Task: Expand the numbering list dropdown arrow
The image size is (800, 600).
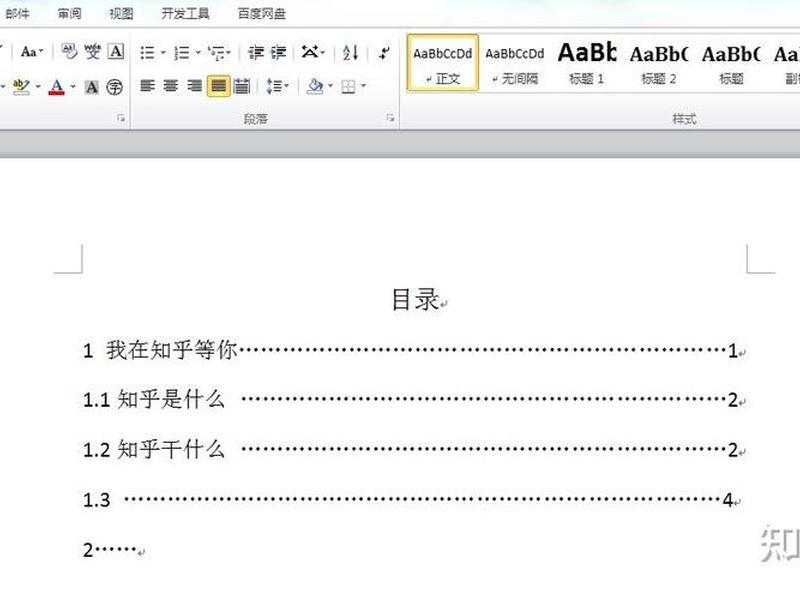Action: tap(197, 52)
